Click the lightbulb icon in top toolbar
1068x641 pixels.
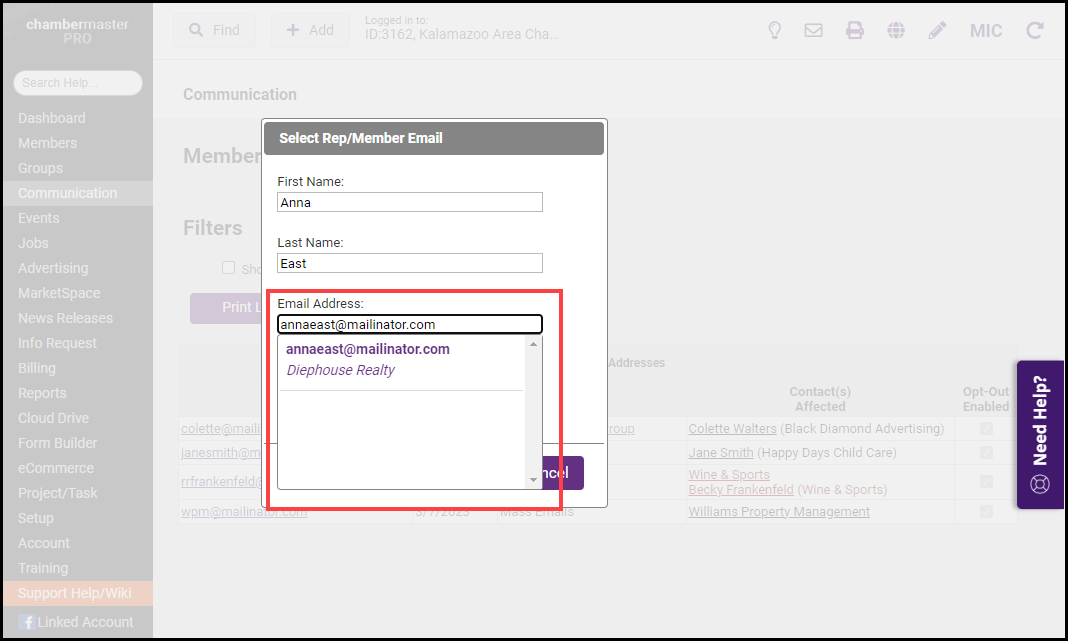tap(774, 30)
